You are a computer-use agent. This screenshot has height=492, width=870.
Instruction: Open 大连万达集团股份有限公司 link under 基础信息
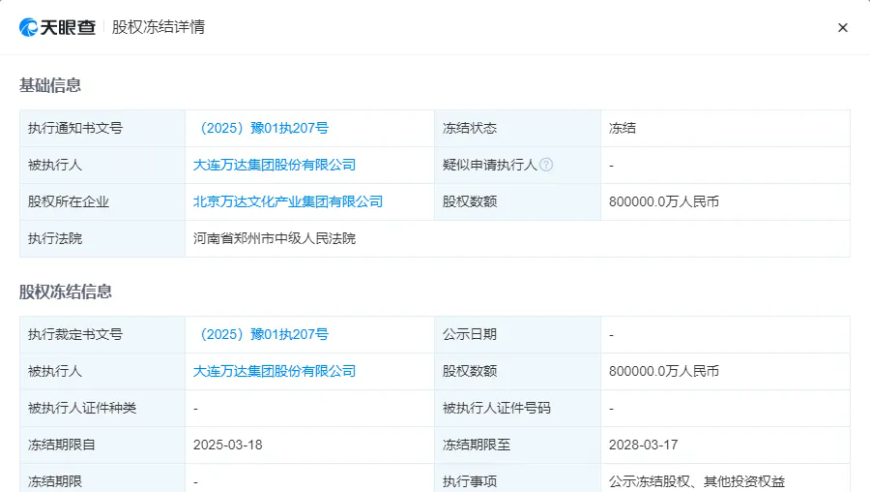274,165
